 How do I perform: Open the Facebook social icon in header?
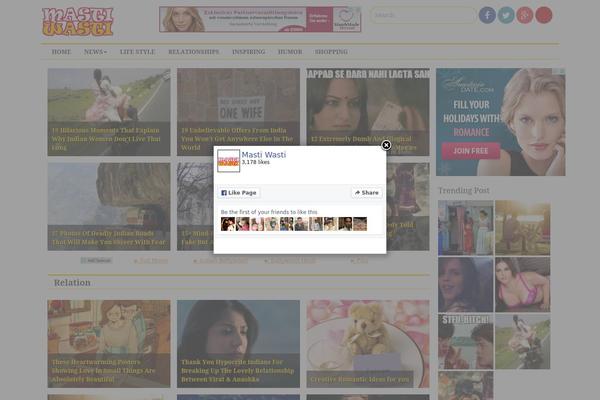click(487, 15)
